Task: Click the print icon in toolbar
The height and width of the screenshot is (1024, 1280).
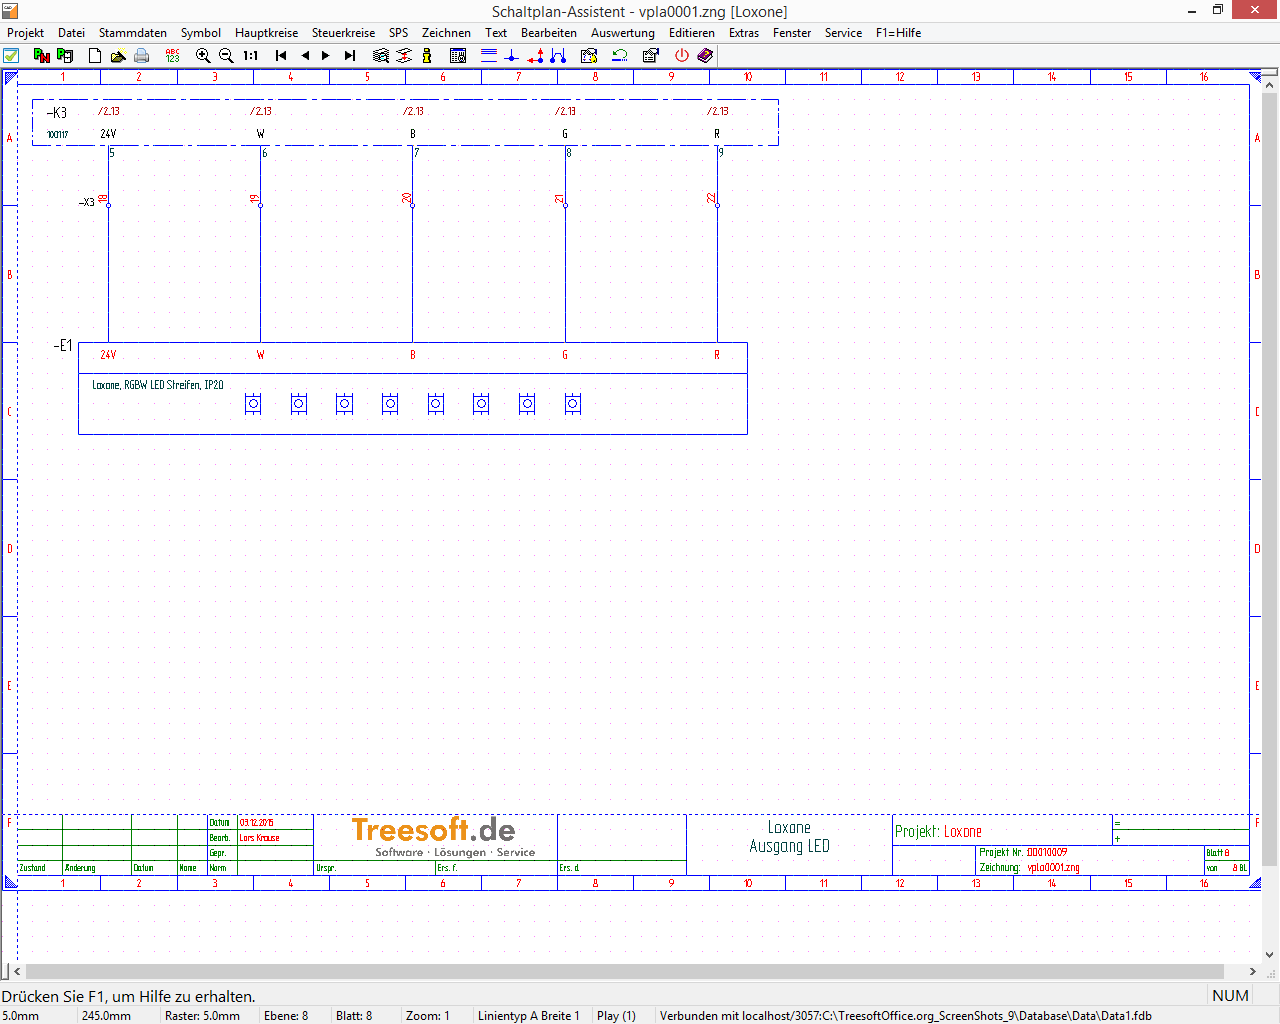Action: pyautogui.click(x=142, y=56)
